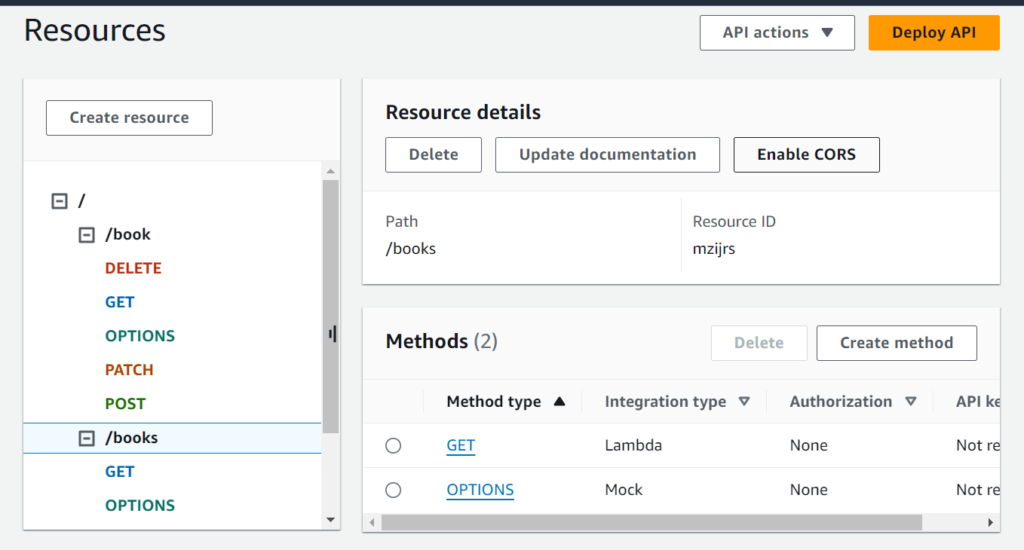
Task: Sort by Authorization column arrow
Action: (x=910, y=402)
